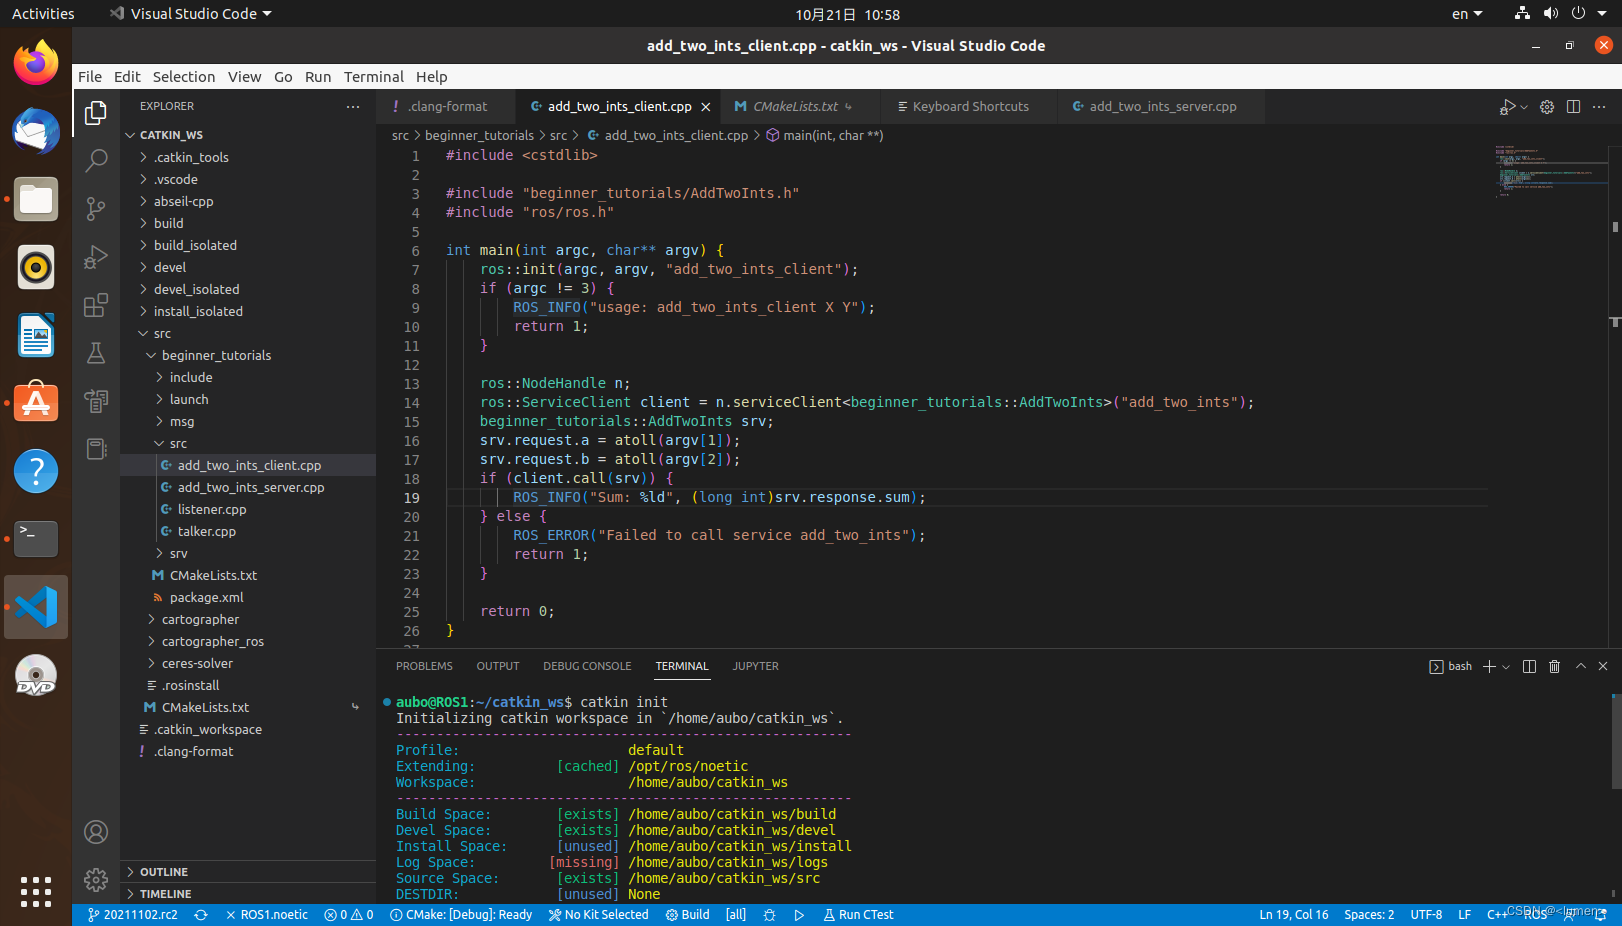1622x926 pixels.
Task: Open Source Control view in Activity Bar
Action: pos(95,208)
